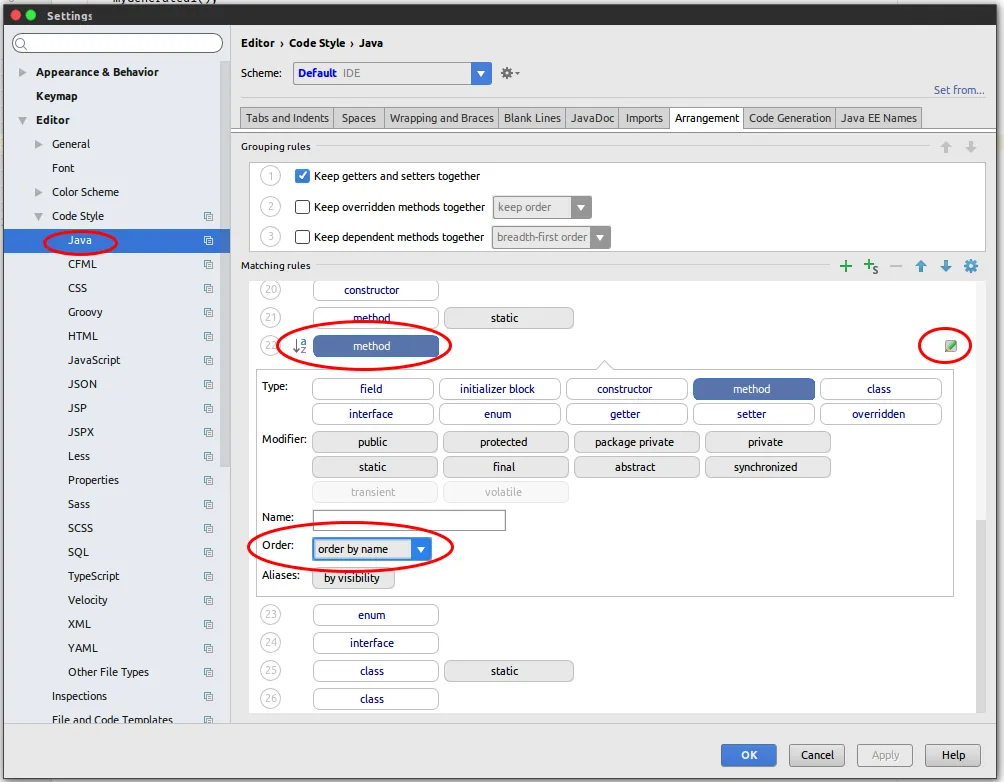The width and height of the screenshot is (1004, 782).
Task: Click copy icon next to CFML
Action: click(x=208, y=265)
